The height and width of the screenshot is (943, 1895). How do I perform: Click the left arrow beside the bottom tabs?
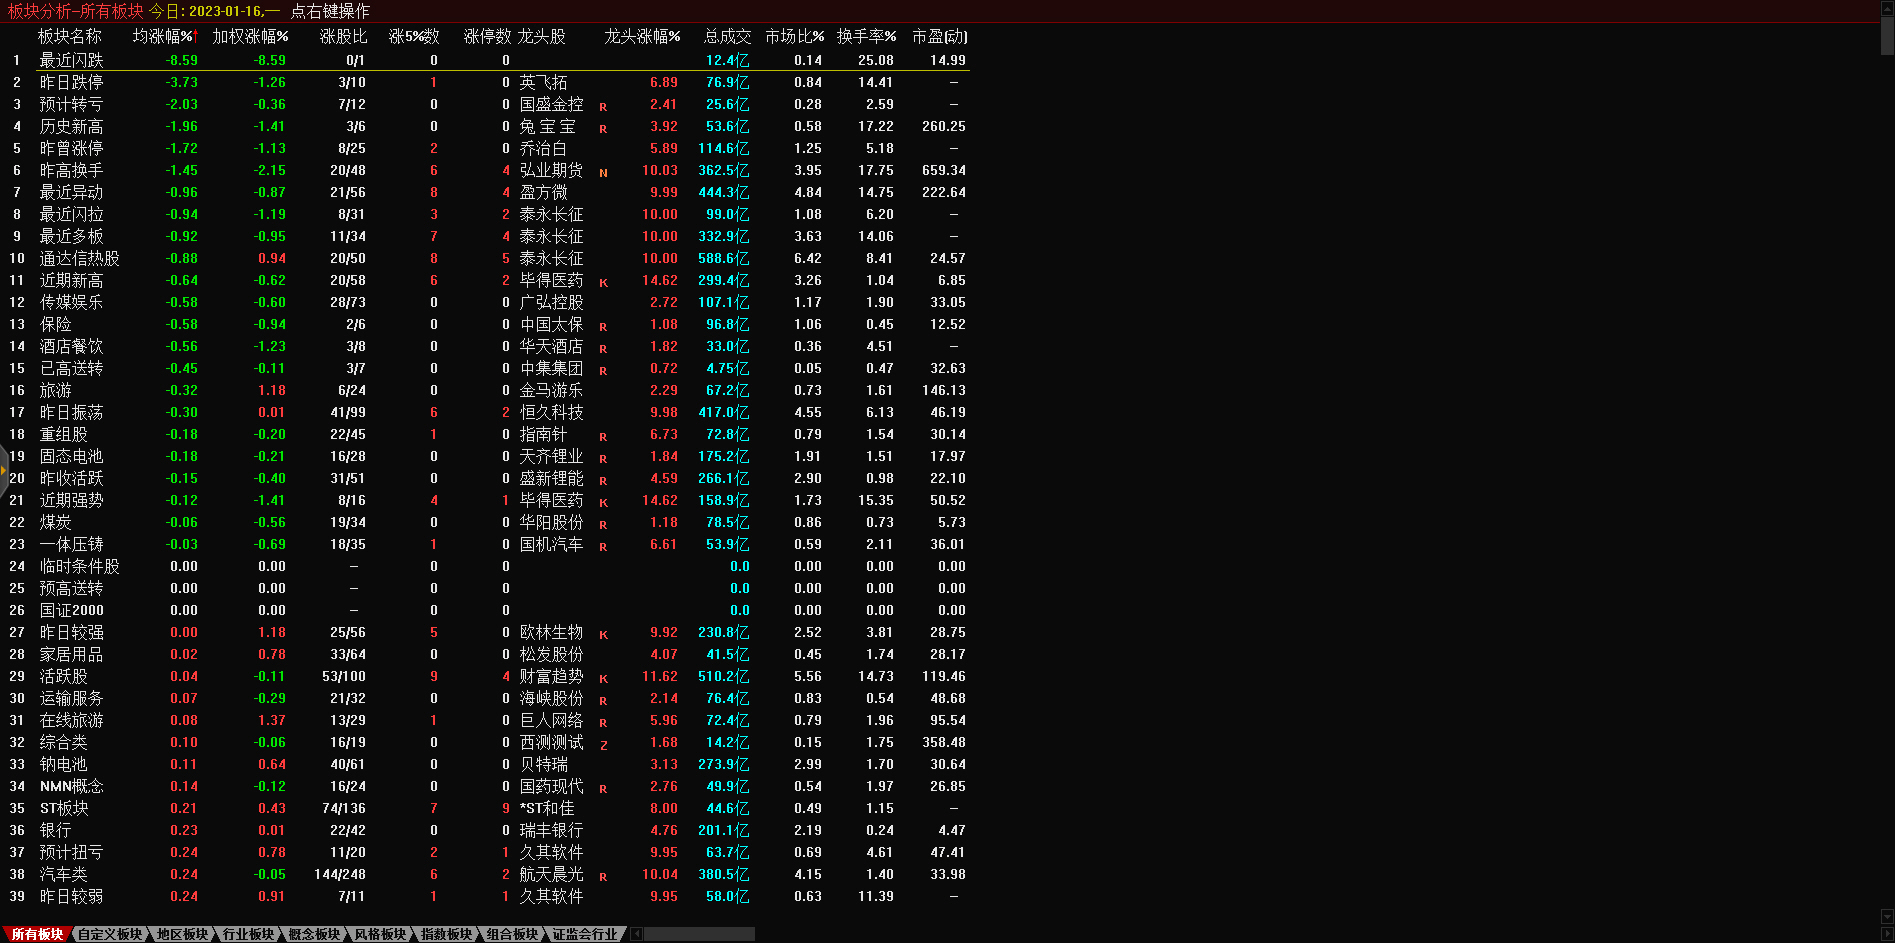tap(636, 934)
